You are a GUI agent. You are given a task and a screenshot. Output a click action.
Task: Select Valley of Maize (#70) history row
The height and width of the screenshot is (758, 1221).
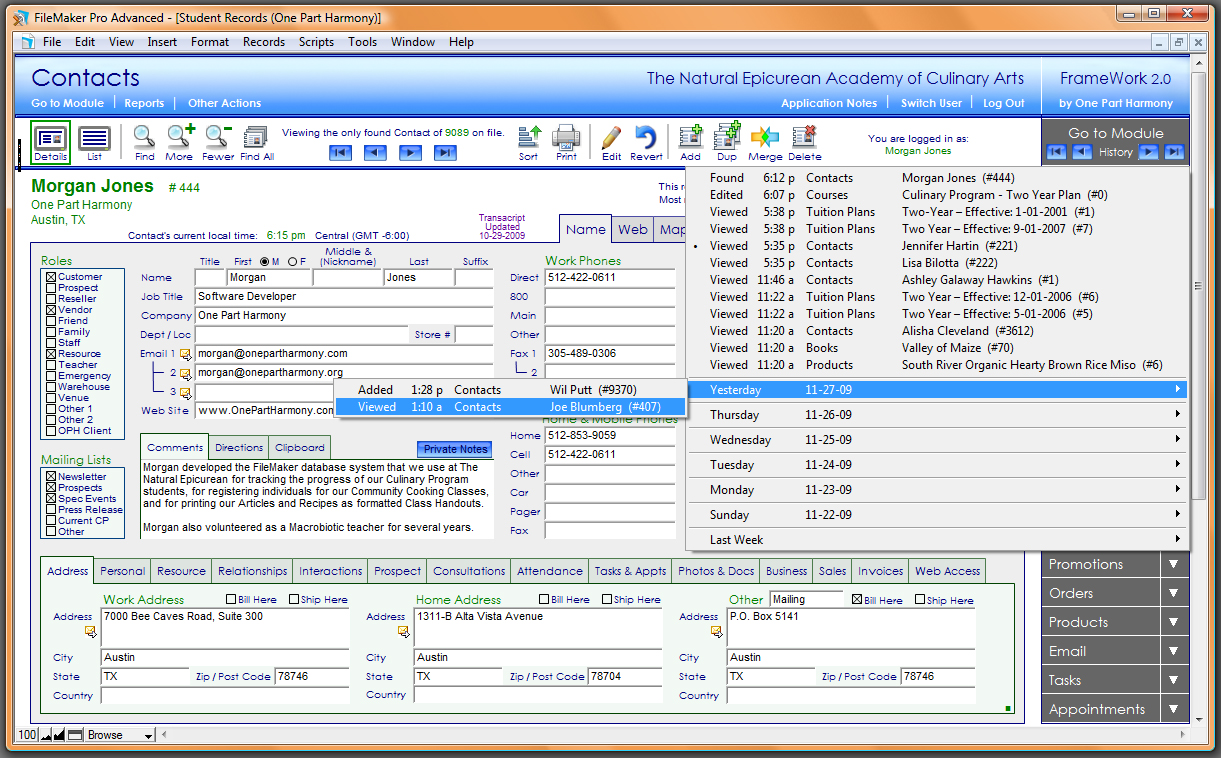click(937, 348)
